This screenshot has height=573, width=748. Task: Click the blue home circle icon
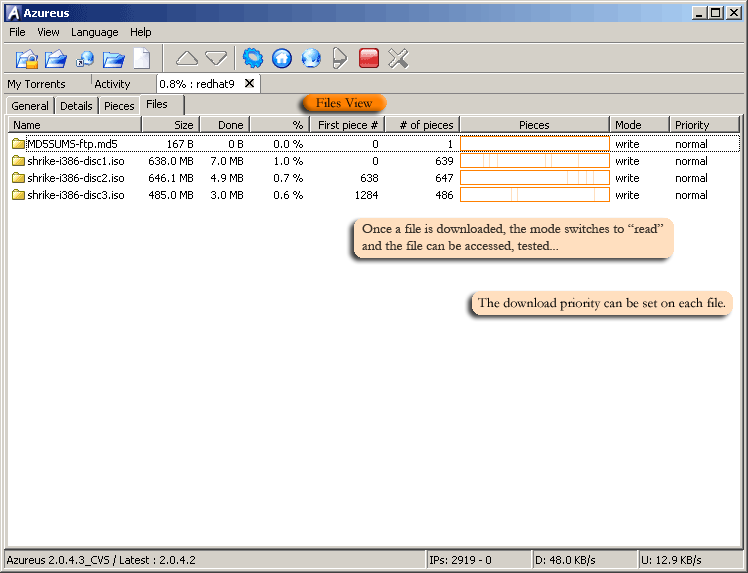pos(282,58)
